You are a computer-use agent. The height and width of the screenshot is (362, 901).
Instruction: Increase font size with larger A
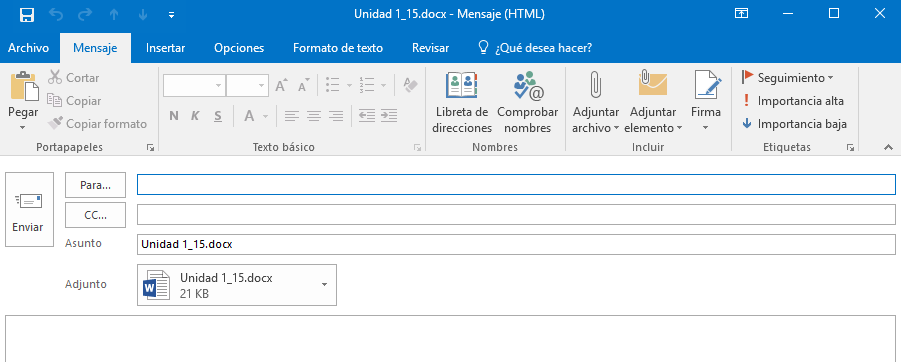pos(282,86)
